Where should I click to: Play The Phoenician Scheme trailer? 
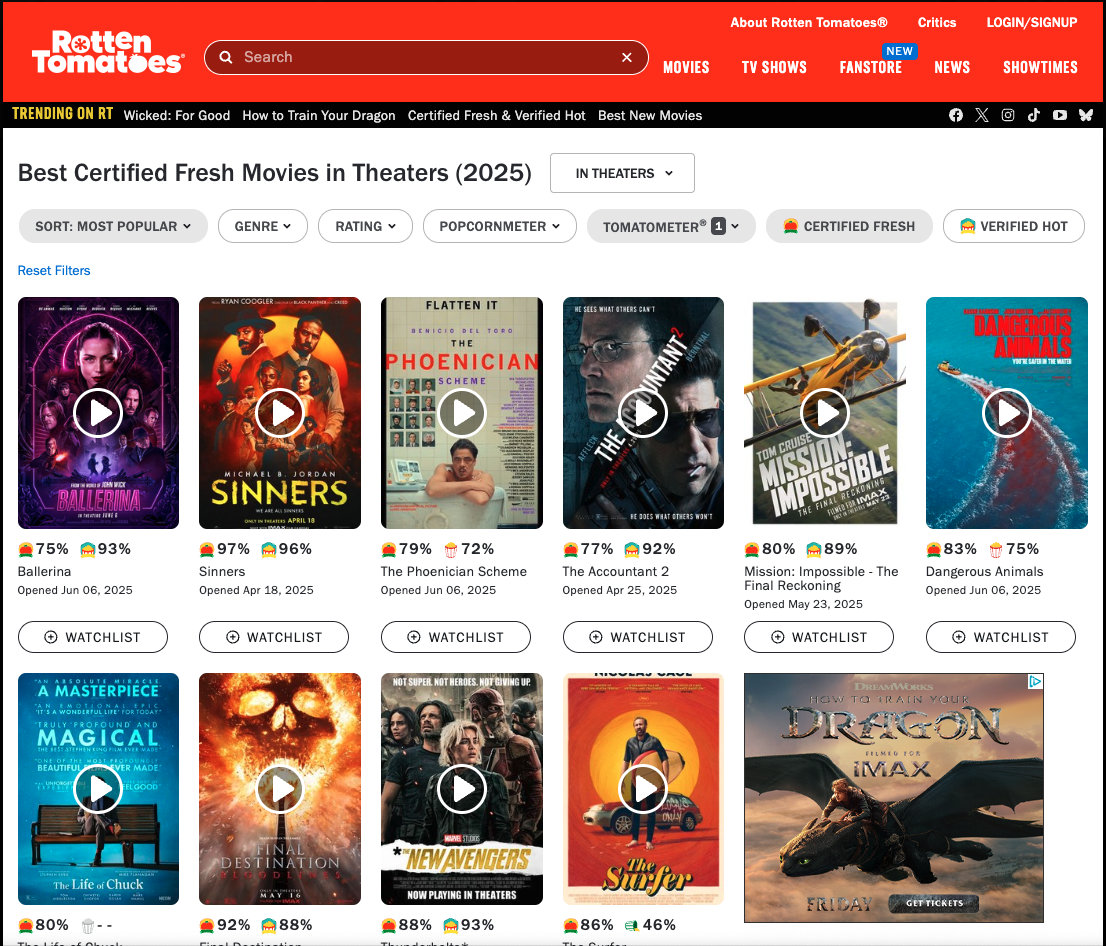pyautogui.click(x=462, y=413)
